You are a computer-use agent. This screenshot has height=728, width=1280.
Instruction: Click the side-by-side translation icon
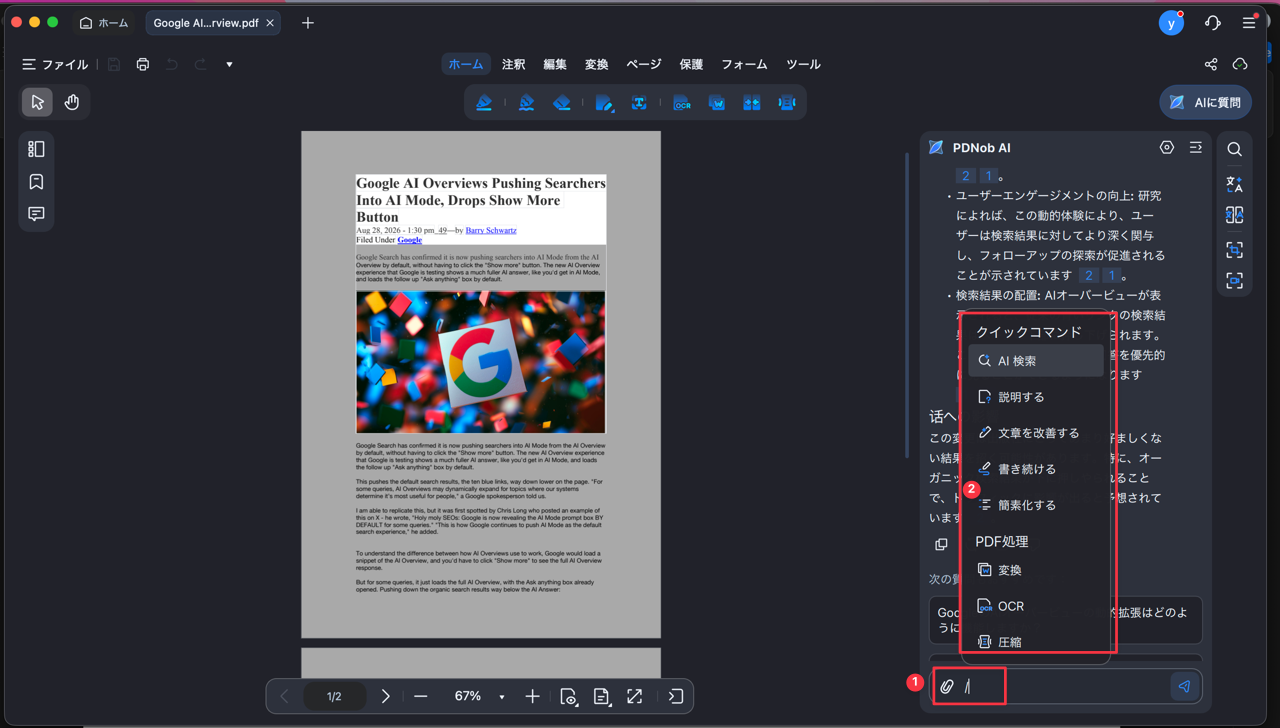1235,216
